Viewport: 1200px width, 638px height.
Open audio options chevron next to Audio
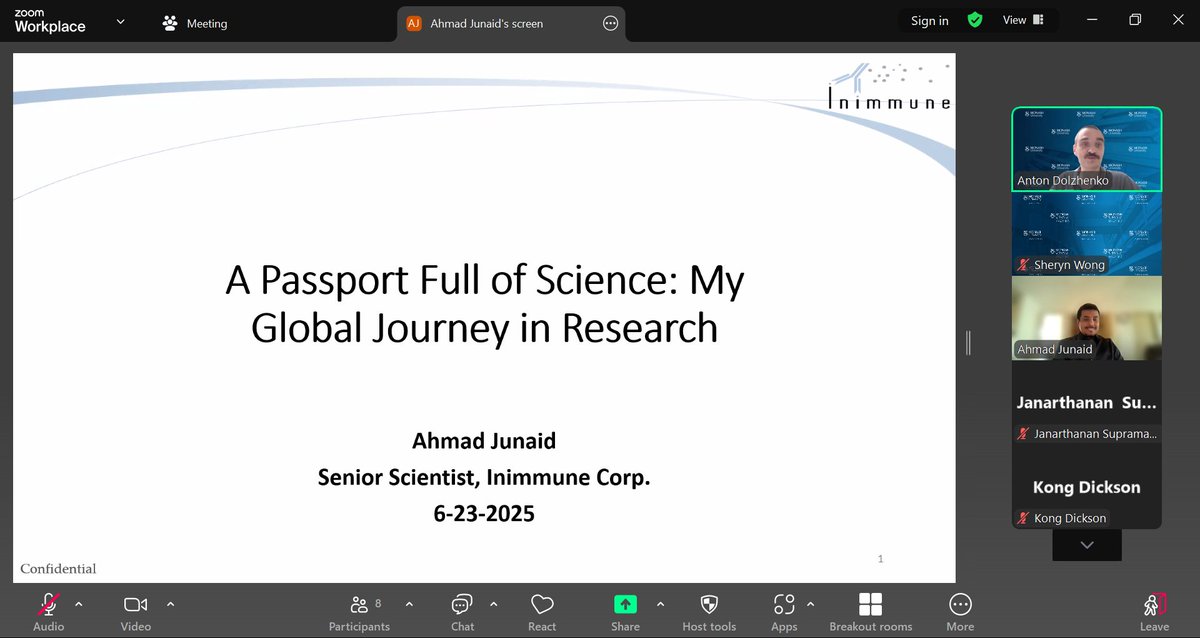point(79,604)
